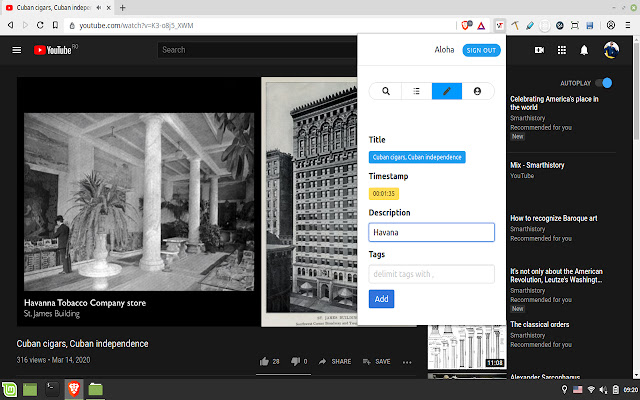Open the more actions ellipsis under video

coord(407,362)
